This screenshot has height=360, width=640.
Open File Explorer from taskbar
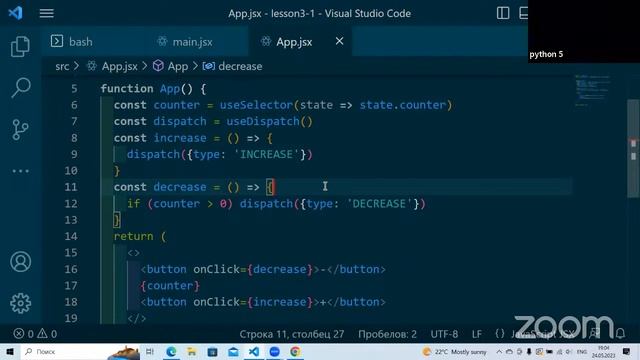(x=191, y=351)
